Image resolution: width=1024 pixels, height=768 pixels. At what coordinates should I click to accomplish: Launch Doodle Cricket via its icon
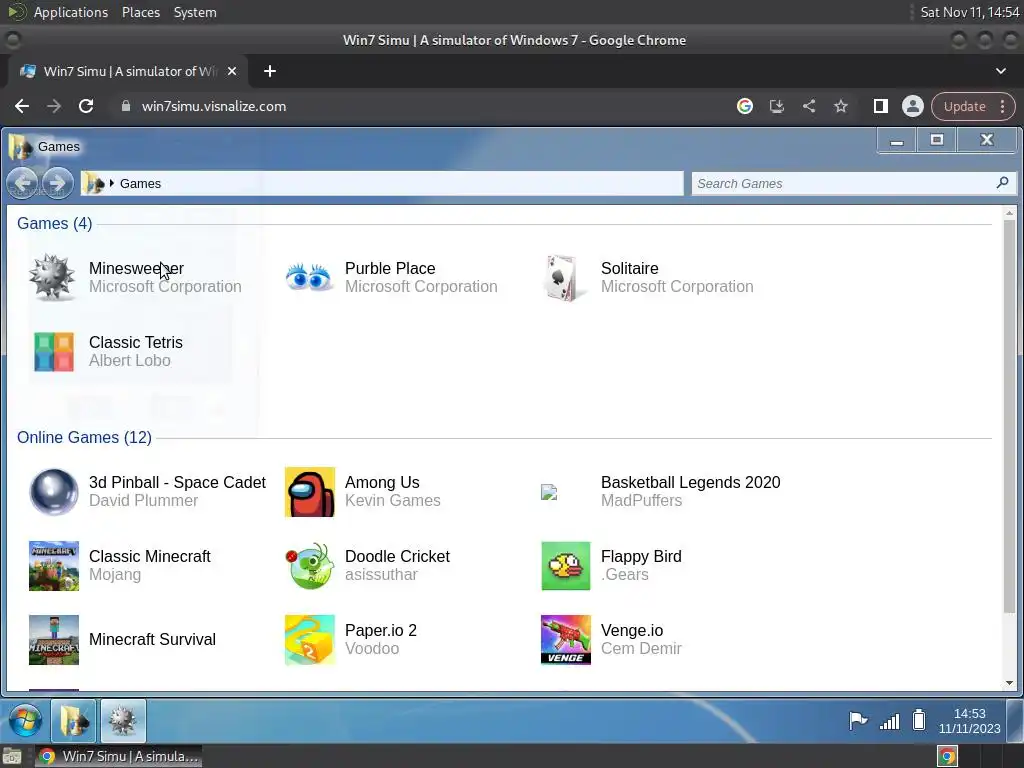coord(310,566)
